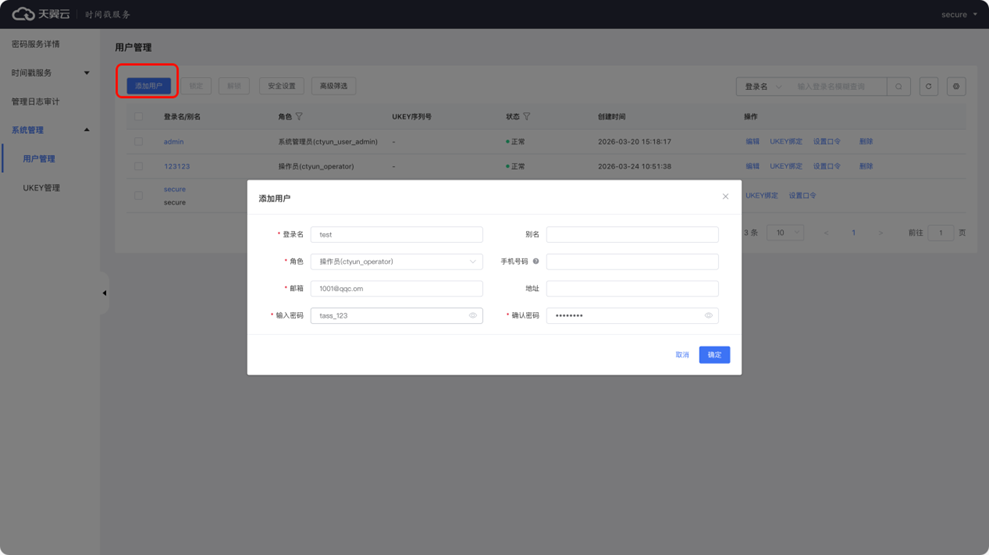Image resolution: width=989 pixels, height=555 pixels.
Task: Click 设置口令 for 123123 row
Action: 827,166
